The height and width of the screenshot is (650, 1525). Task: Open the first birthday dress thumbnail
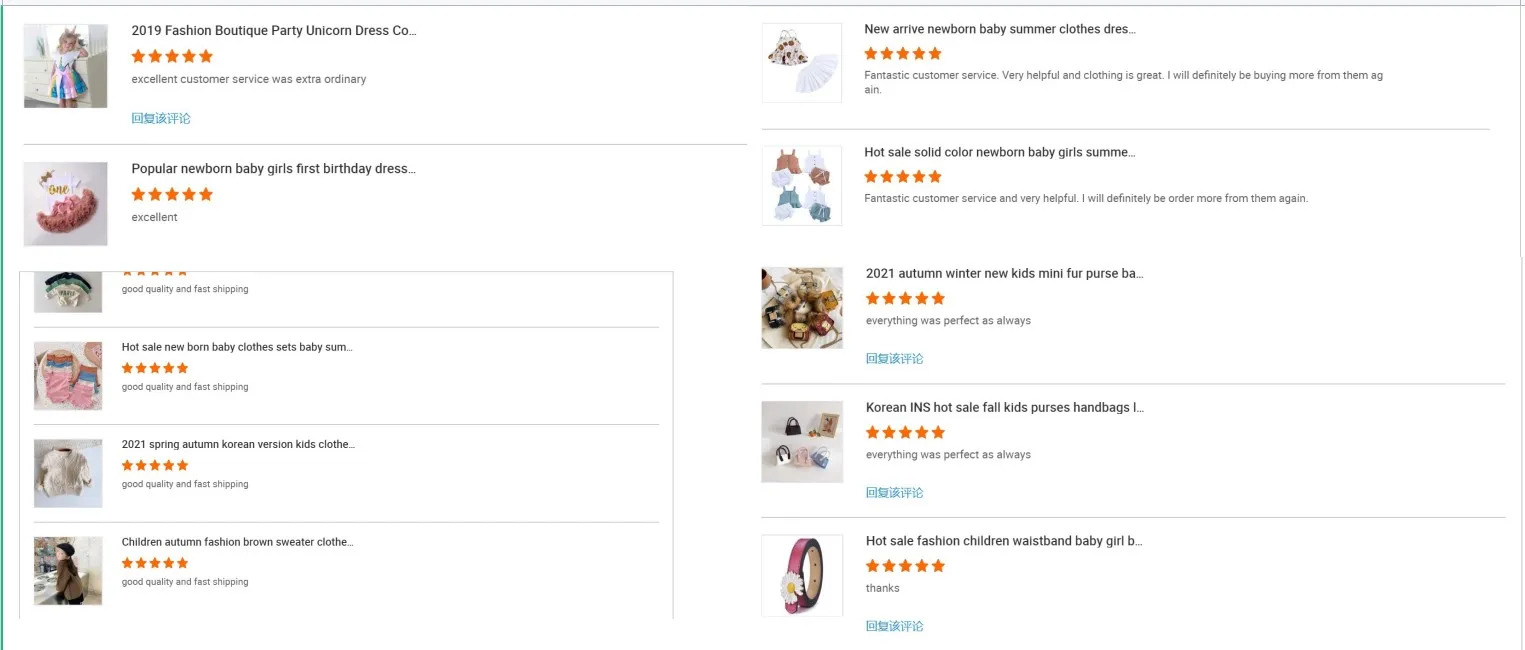tap(65, 203)
